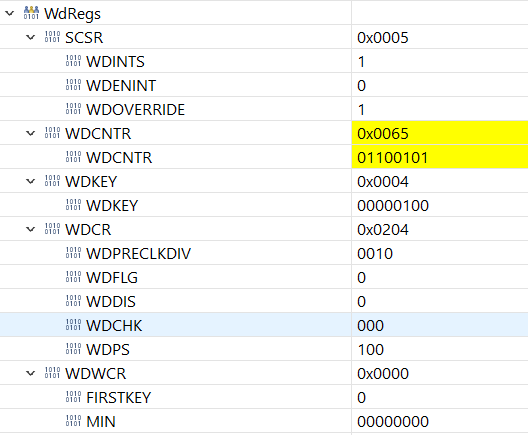Click the WDENINT bit-field icon

tap(73, 85)
